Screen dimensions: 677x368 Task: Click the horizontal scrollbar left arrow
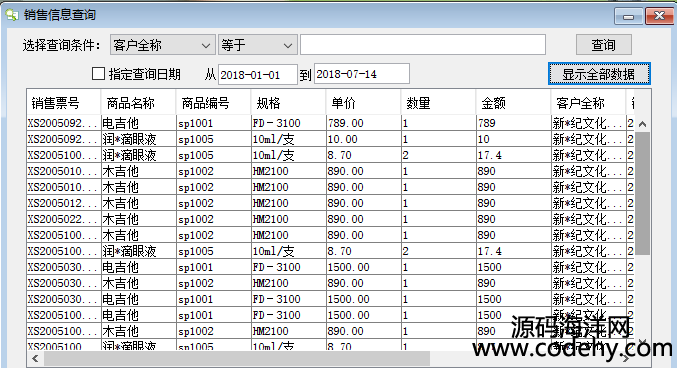click(35, 358)
